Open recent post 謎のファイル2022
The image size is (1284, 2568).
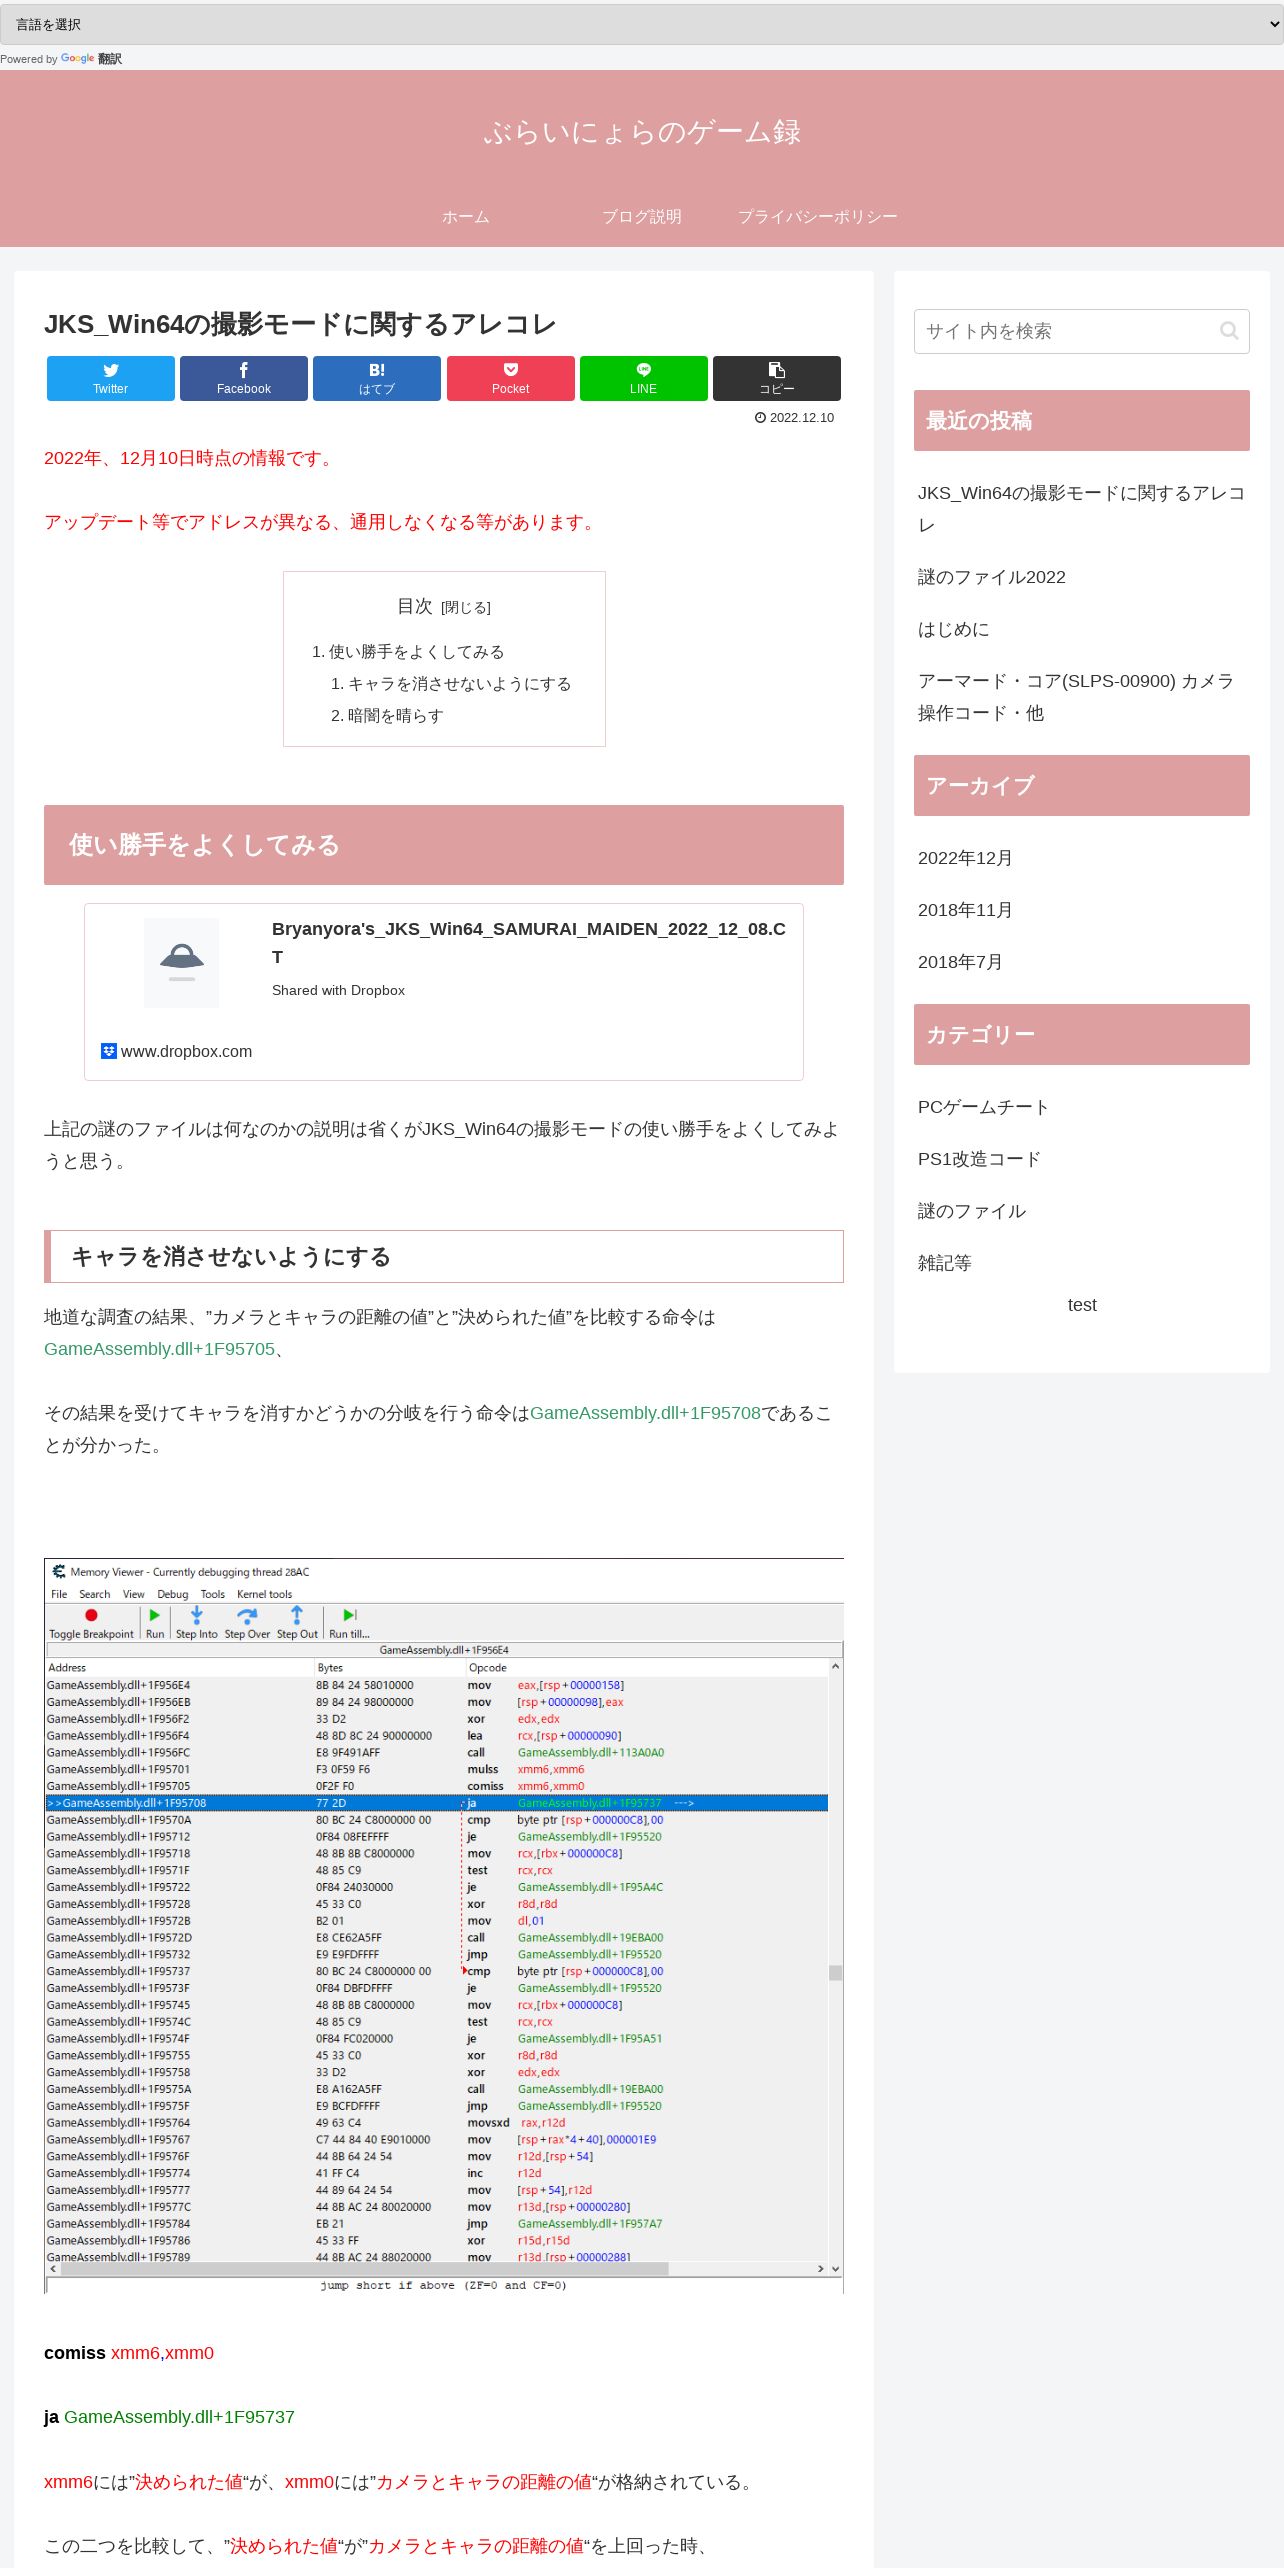992,577
